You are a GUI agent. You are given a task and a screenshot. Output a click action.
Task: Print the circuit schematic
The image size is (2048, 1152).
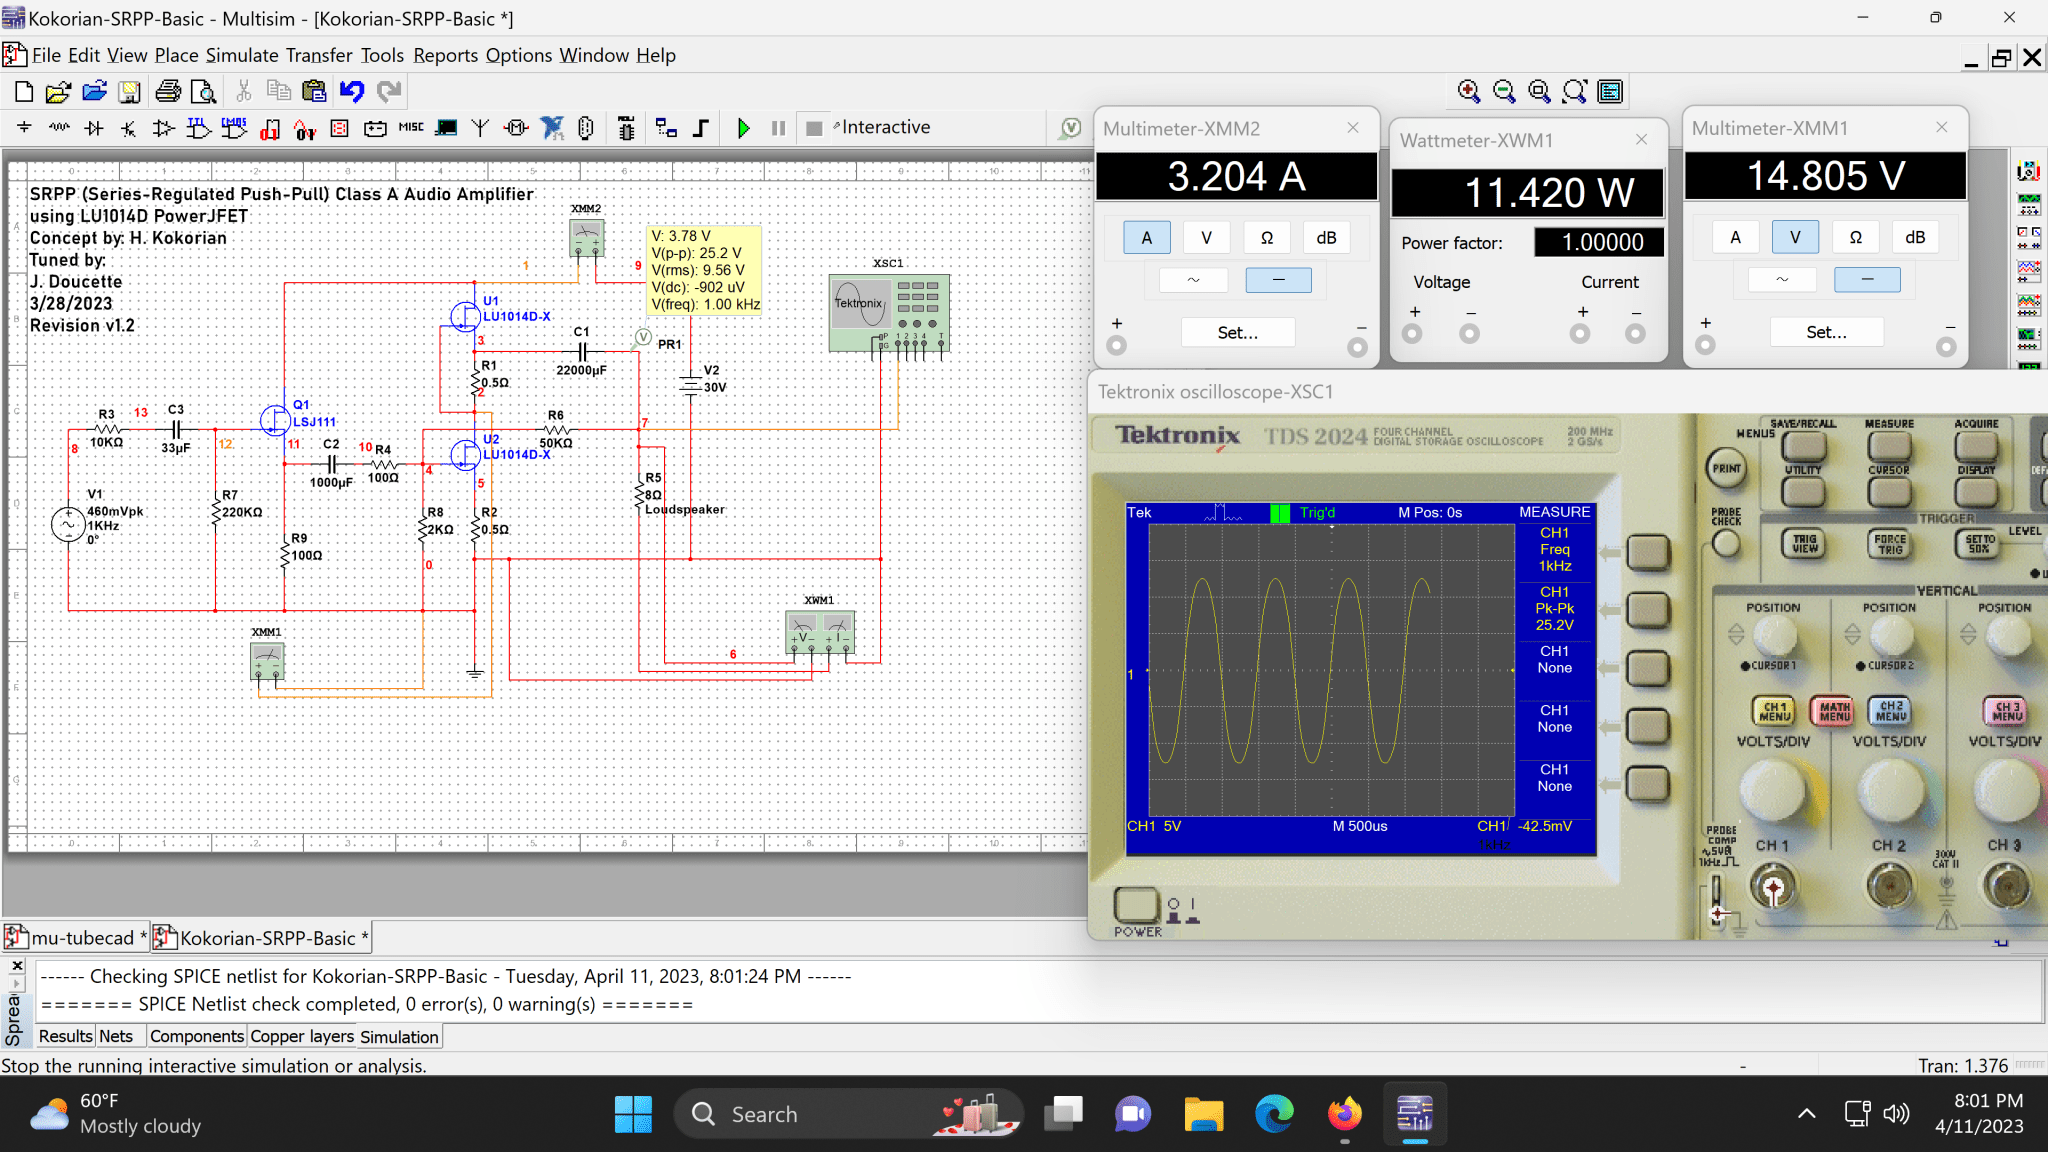tap(168, 92)
